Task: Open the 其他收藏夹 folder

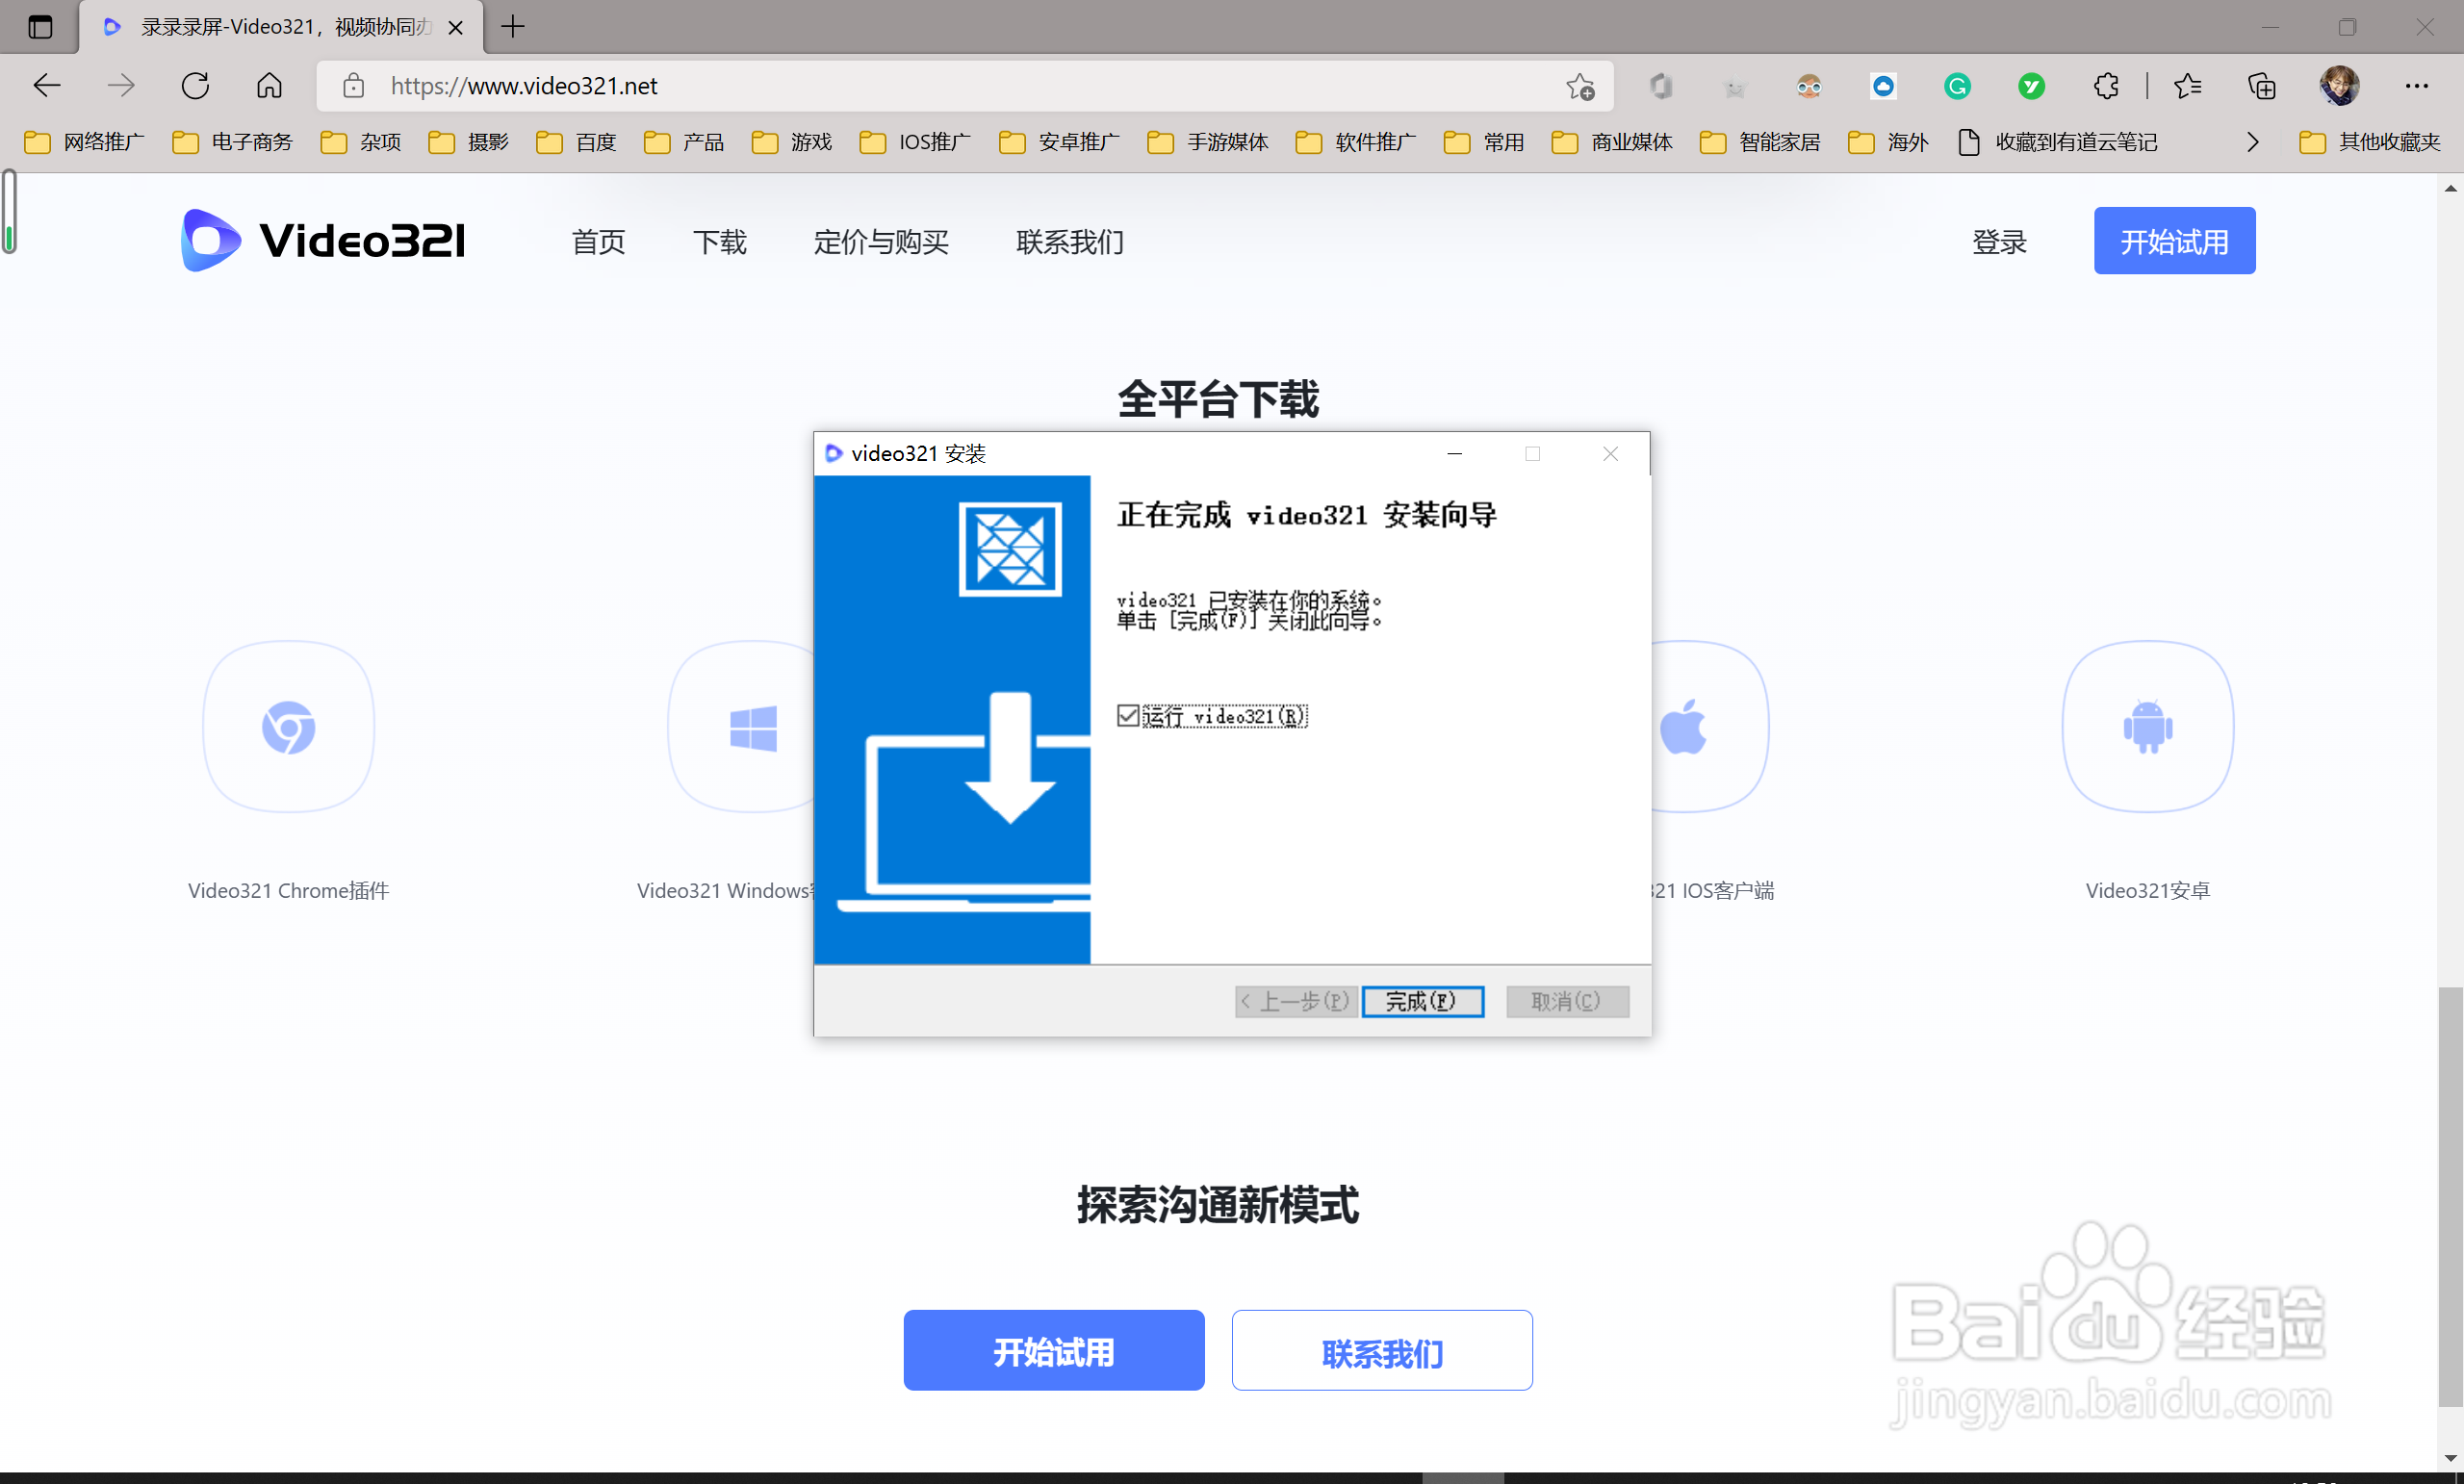Action: 2370,142
